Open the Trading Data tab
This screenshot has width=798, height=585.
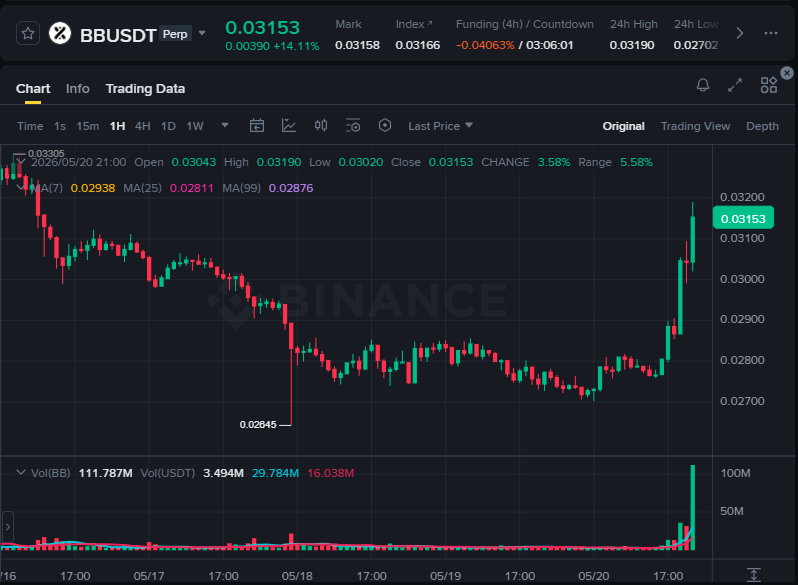click(x=145, y=89)
